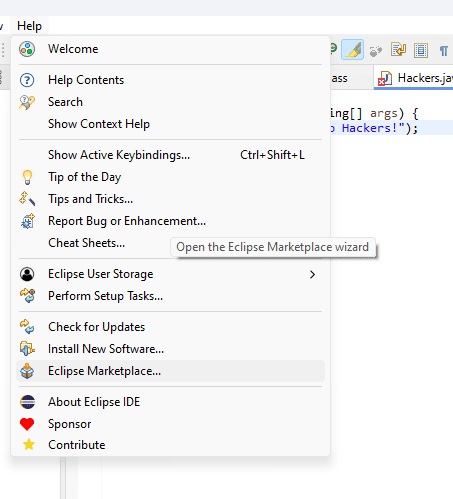
Task: Select the Welcome menu entry
Action: (x=170, y=49)
